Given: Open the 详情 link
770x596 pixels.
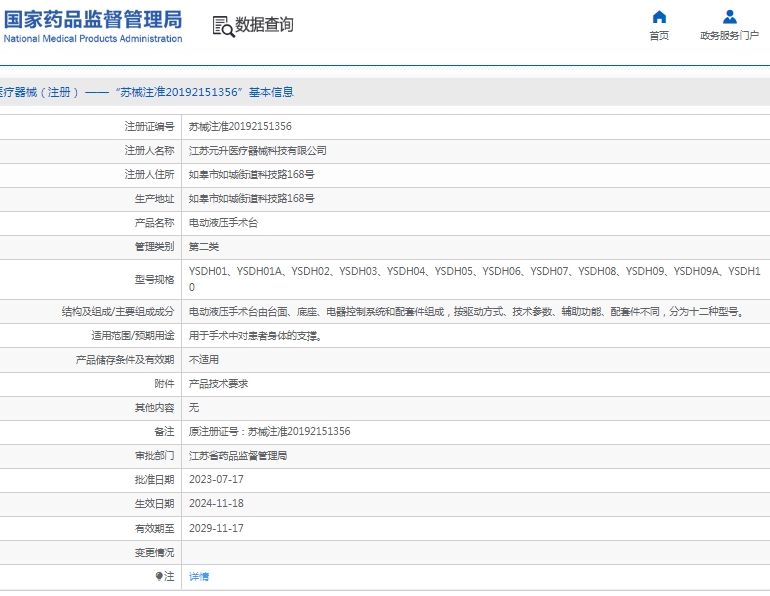Looking at the screenshot, I should point(199,577).
